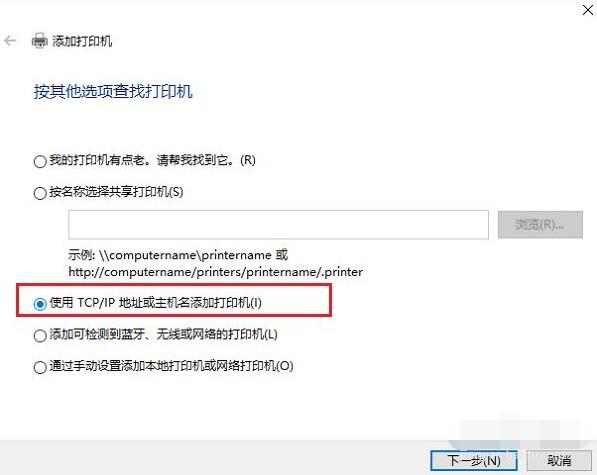Click label text 我的打印机有点老。请帮我找到它。(R)

pos(152,160)
